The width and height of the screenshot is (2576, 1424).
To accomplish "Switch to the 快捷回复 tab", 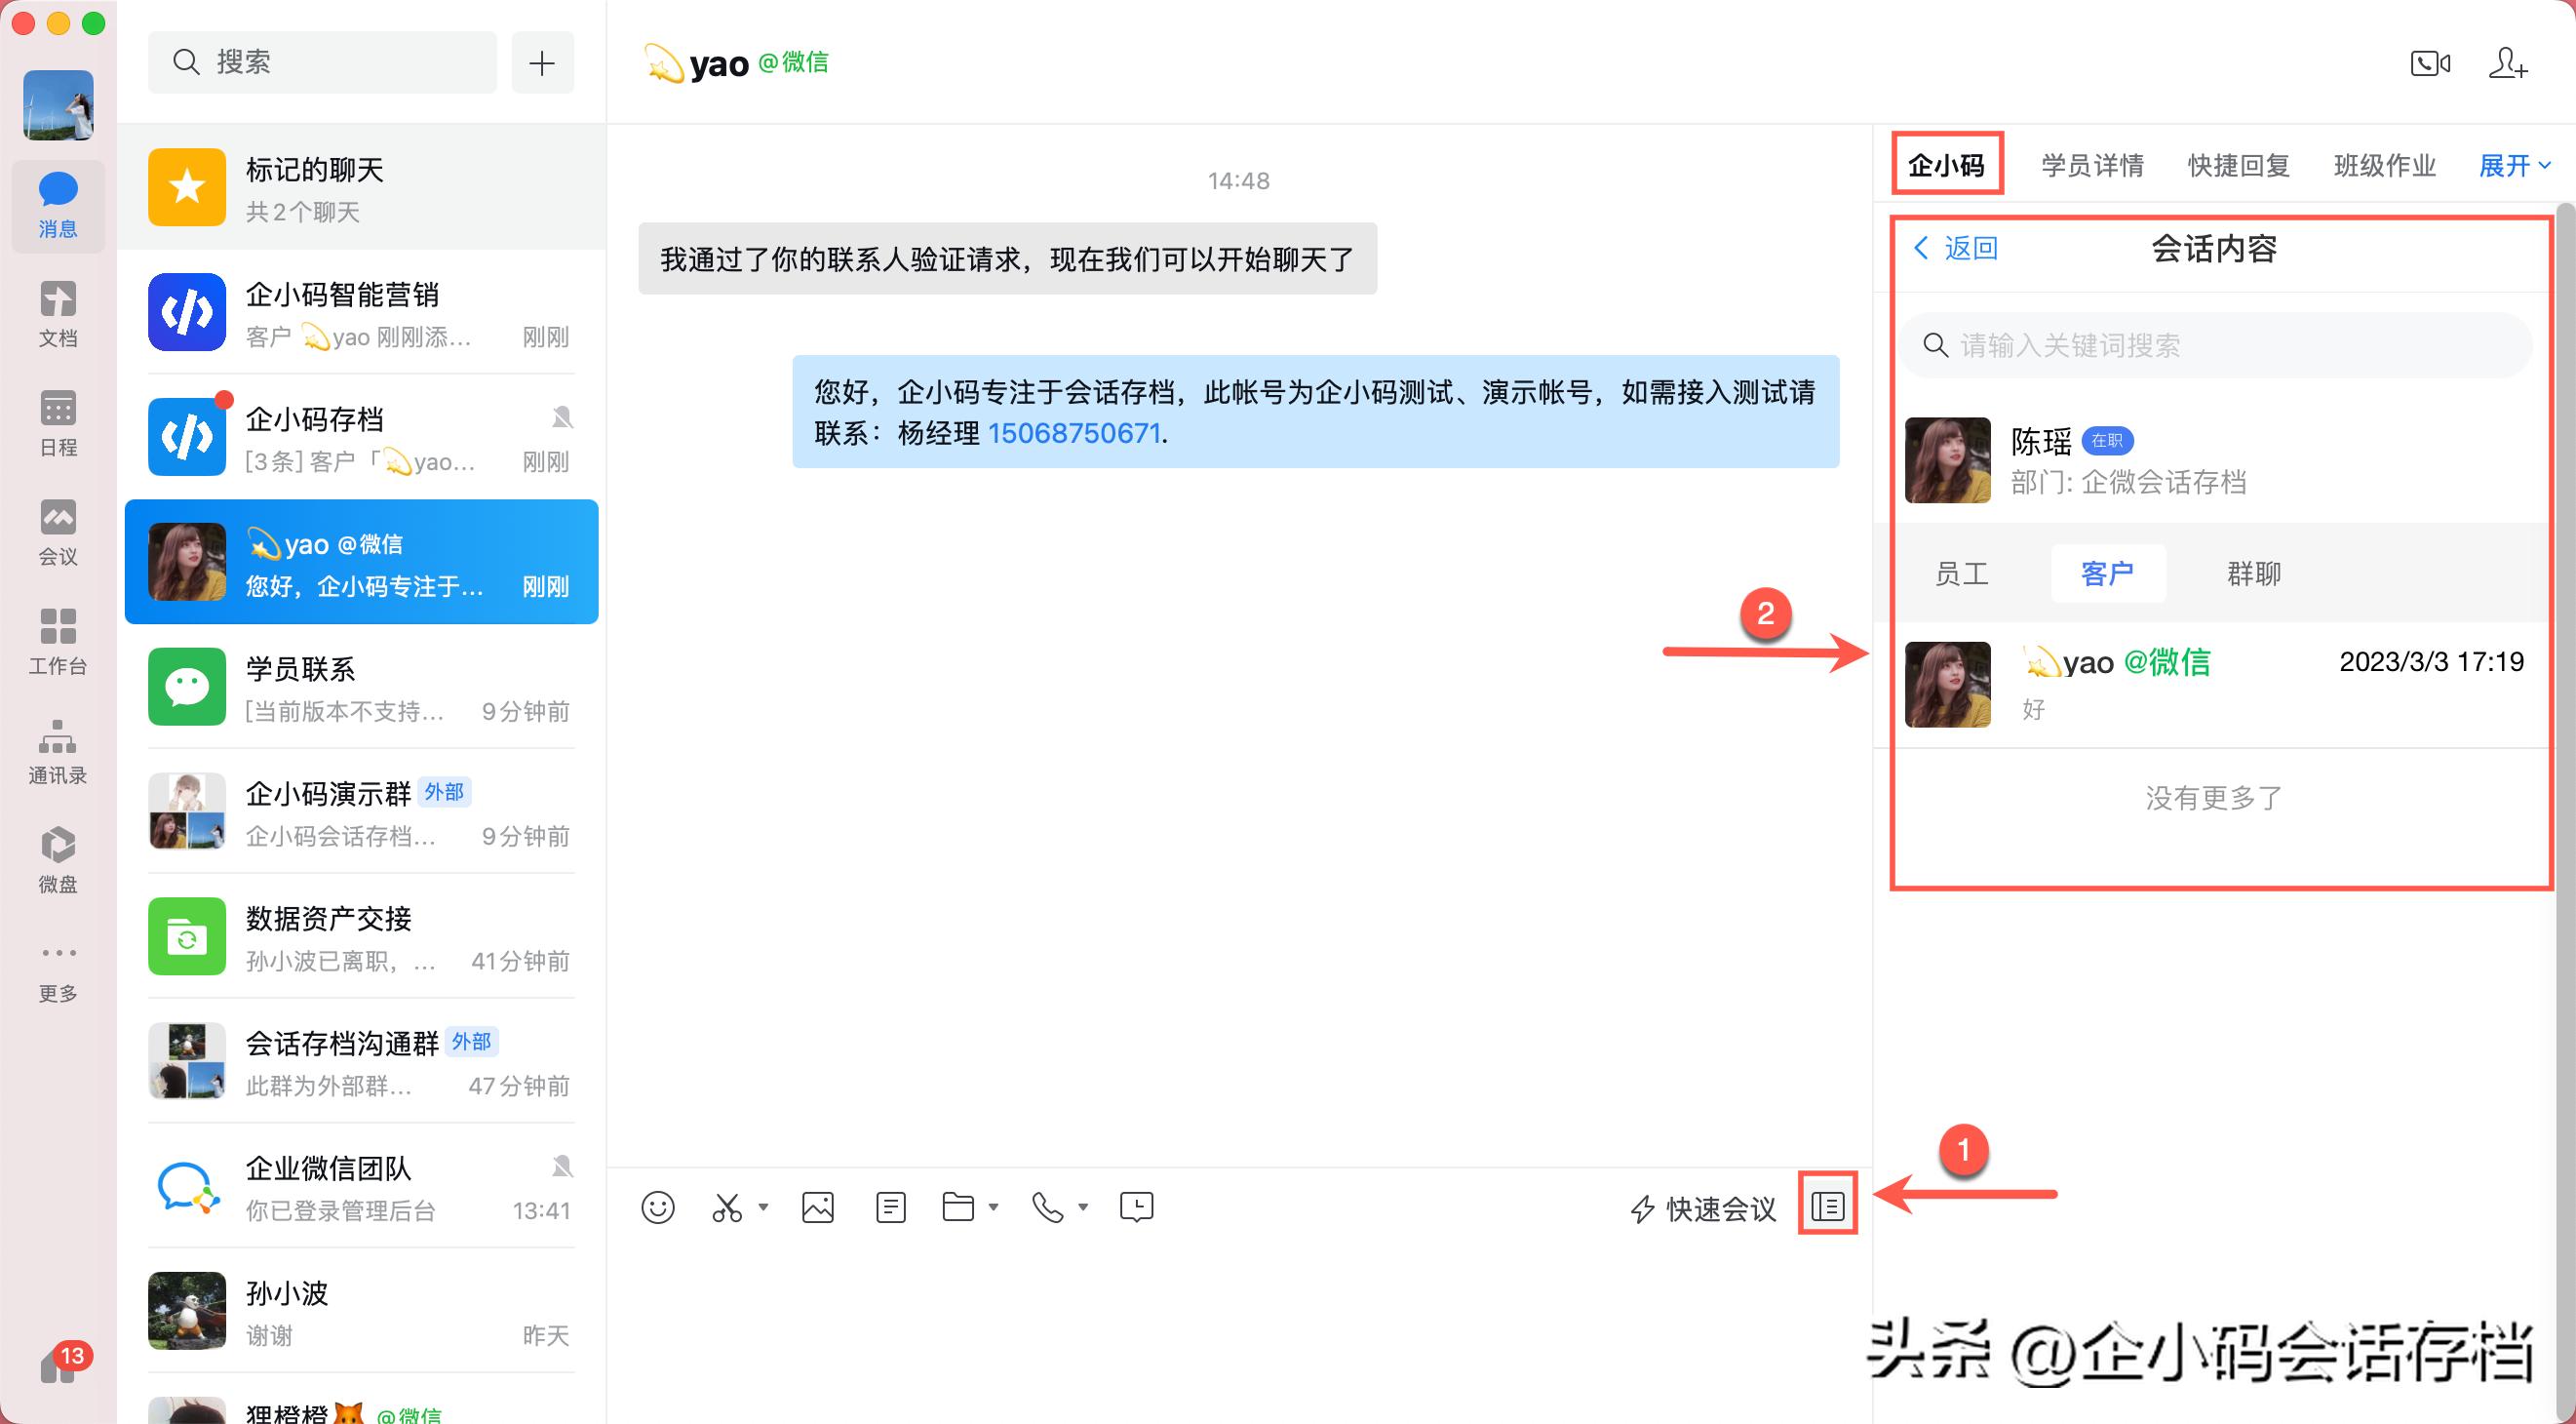I will coord(2237,165).
